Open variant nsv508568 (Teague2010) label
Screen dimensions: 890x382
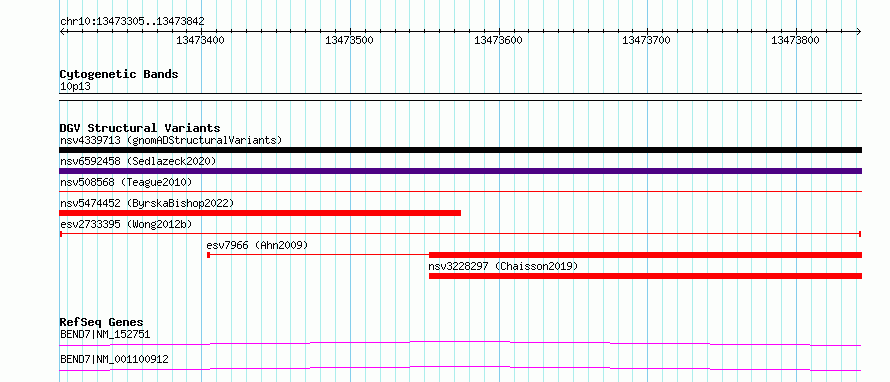(x=126, y=182)
